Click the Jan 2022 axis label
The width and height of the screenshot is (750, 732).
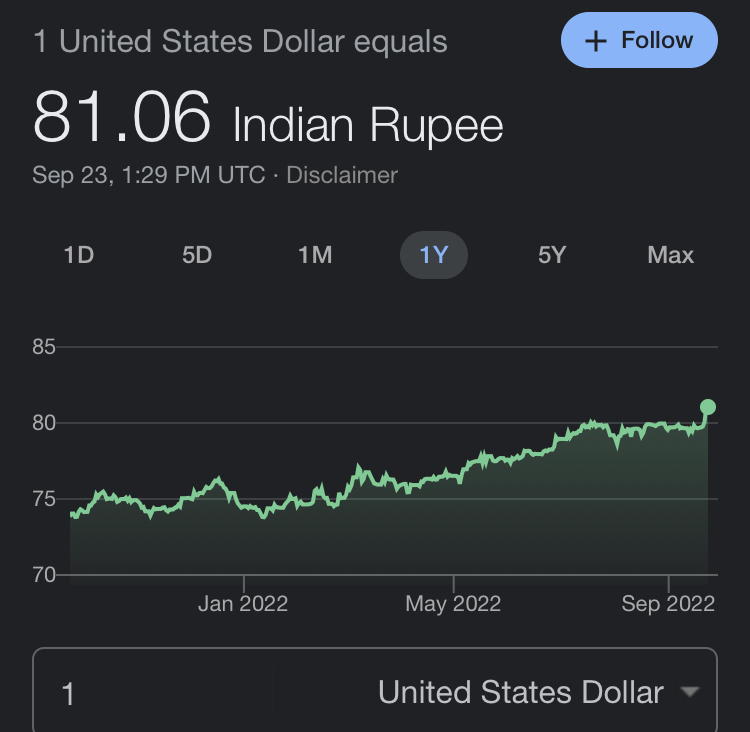[243, 604]
